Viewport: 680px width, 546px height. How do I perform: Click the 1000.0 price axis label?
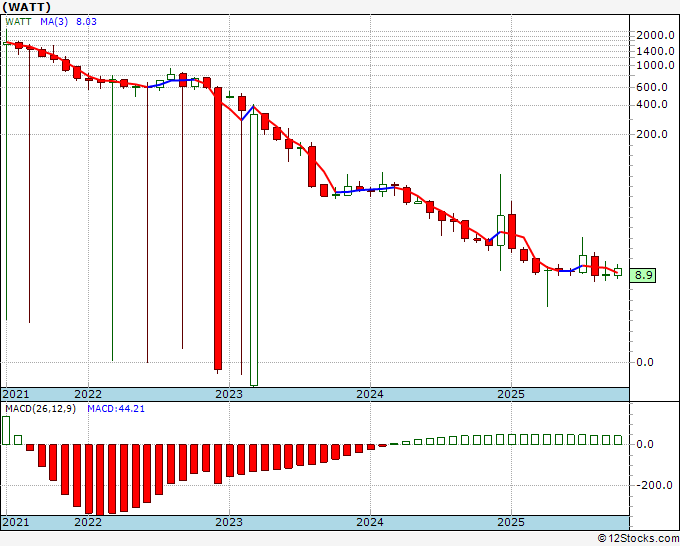pyautogui.click(x=655, y=65)
